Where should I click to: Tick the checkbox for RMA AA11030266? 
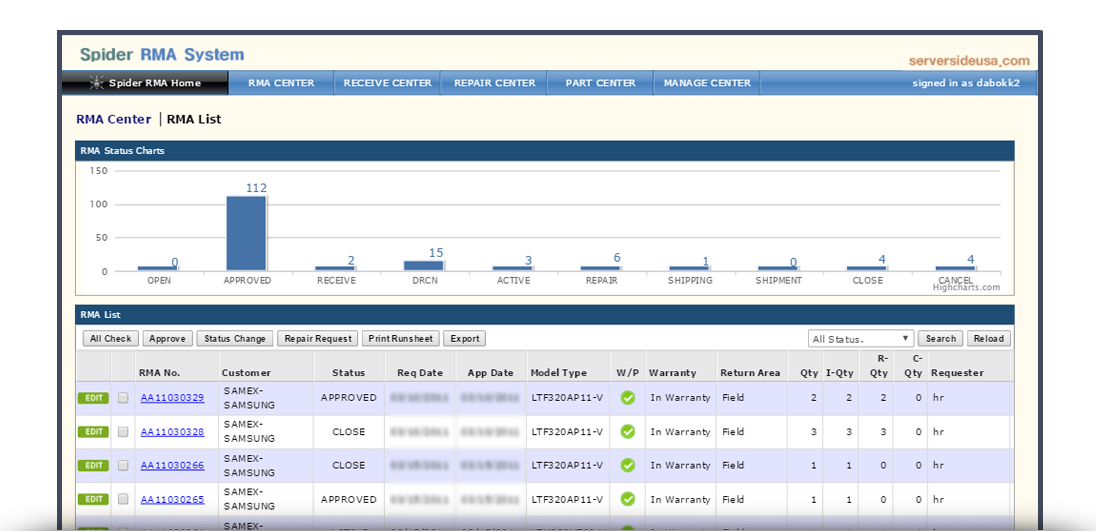point(123,465)
